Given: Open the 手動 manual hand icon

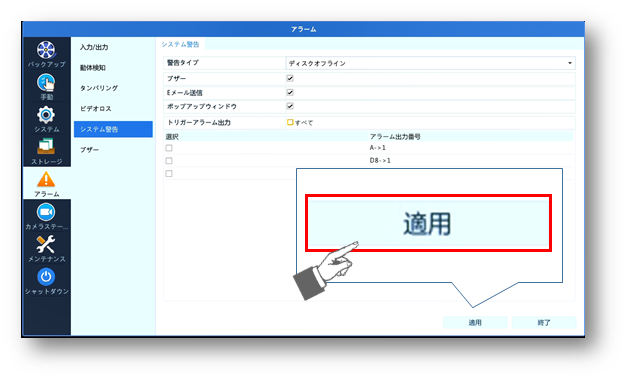Looking at the screenshot, I should (x=46, y=83).
